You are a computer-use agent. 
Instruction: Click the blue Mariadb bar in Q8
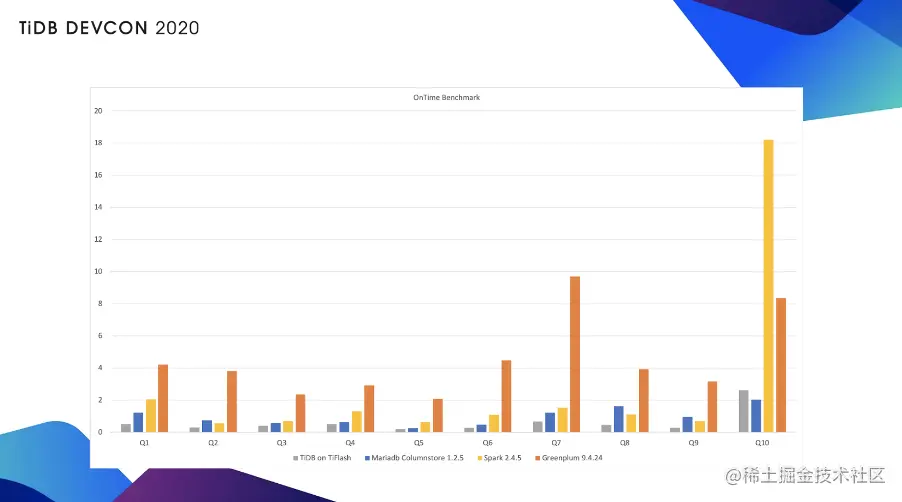click(x=619, y=419)
